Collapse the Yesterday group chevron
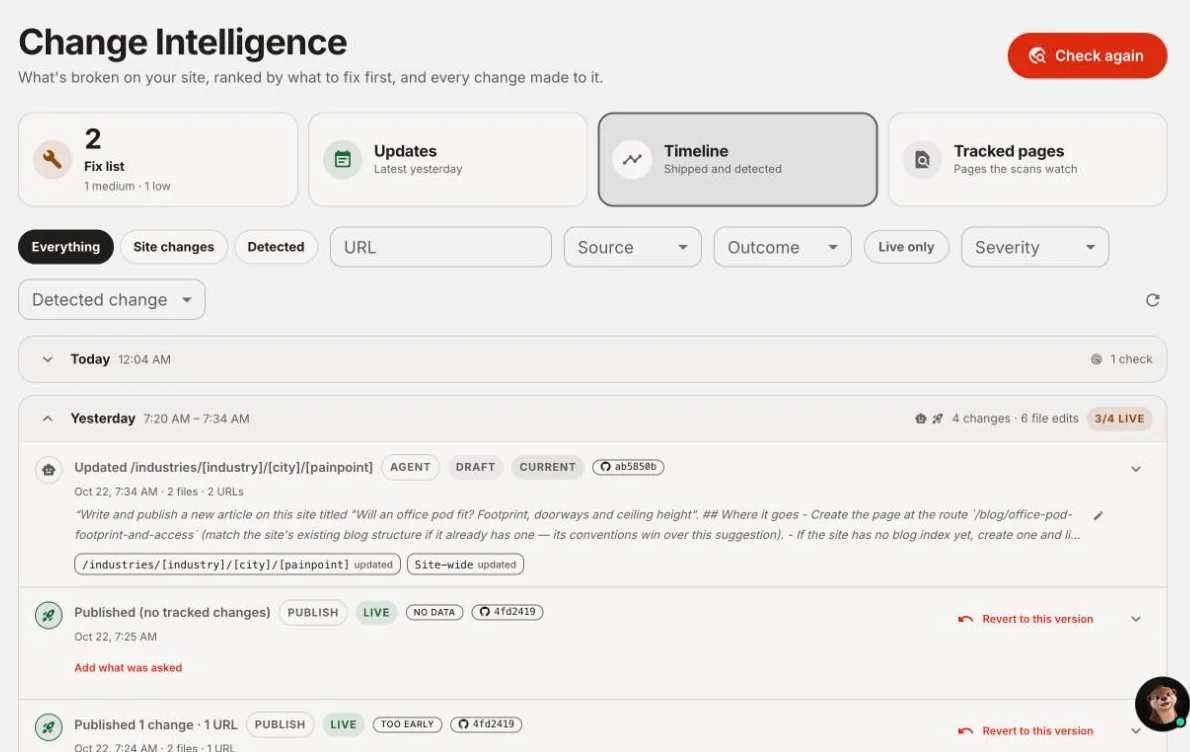 coord(48,418)
